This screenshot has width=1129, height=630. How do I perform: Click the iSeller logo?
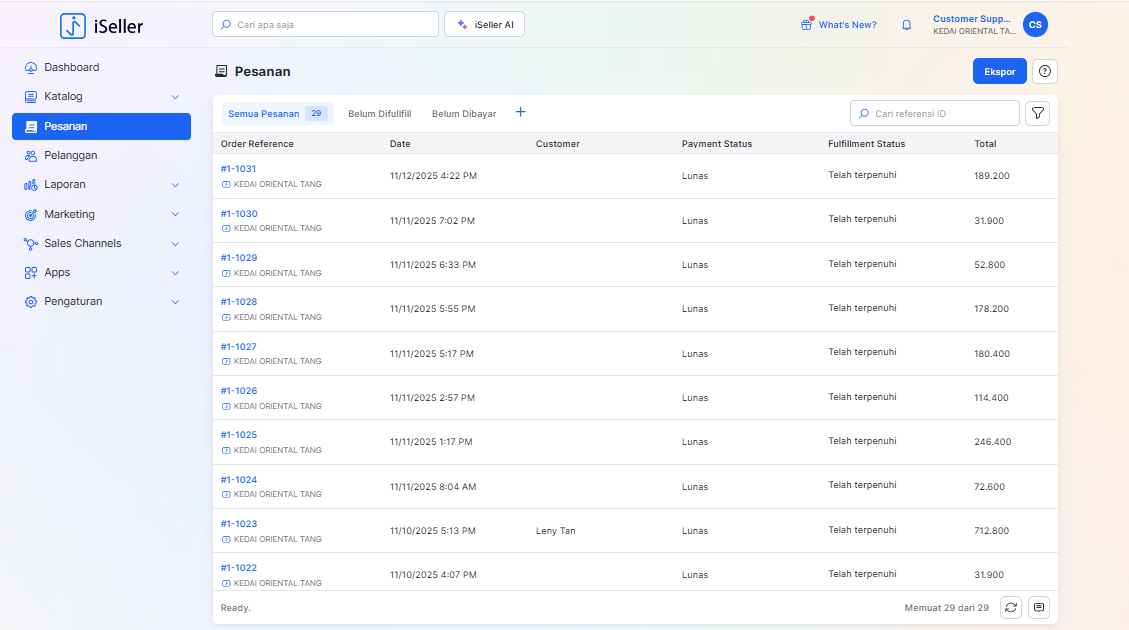click(x=101, y=26)
